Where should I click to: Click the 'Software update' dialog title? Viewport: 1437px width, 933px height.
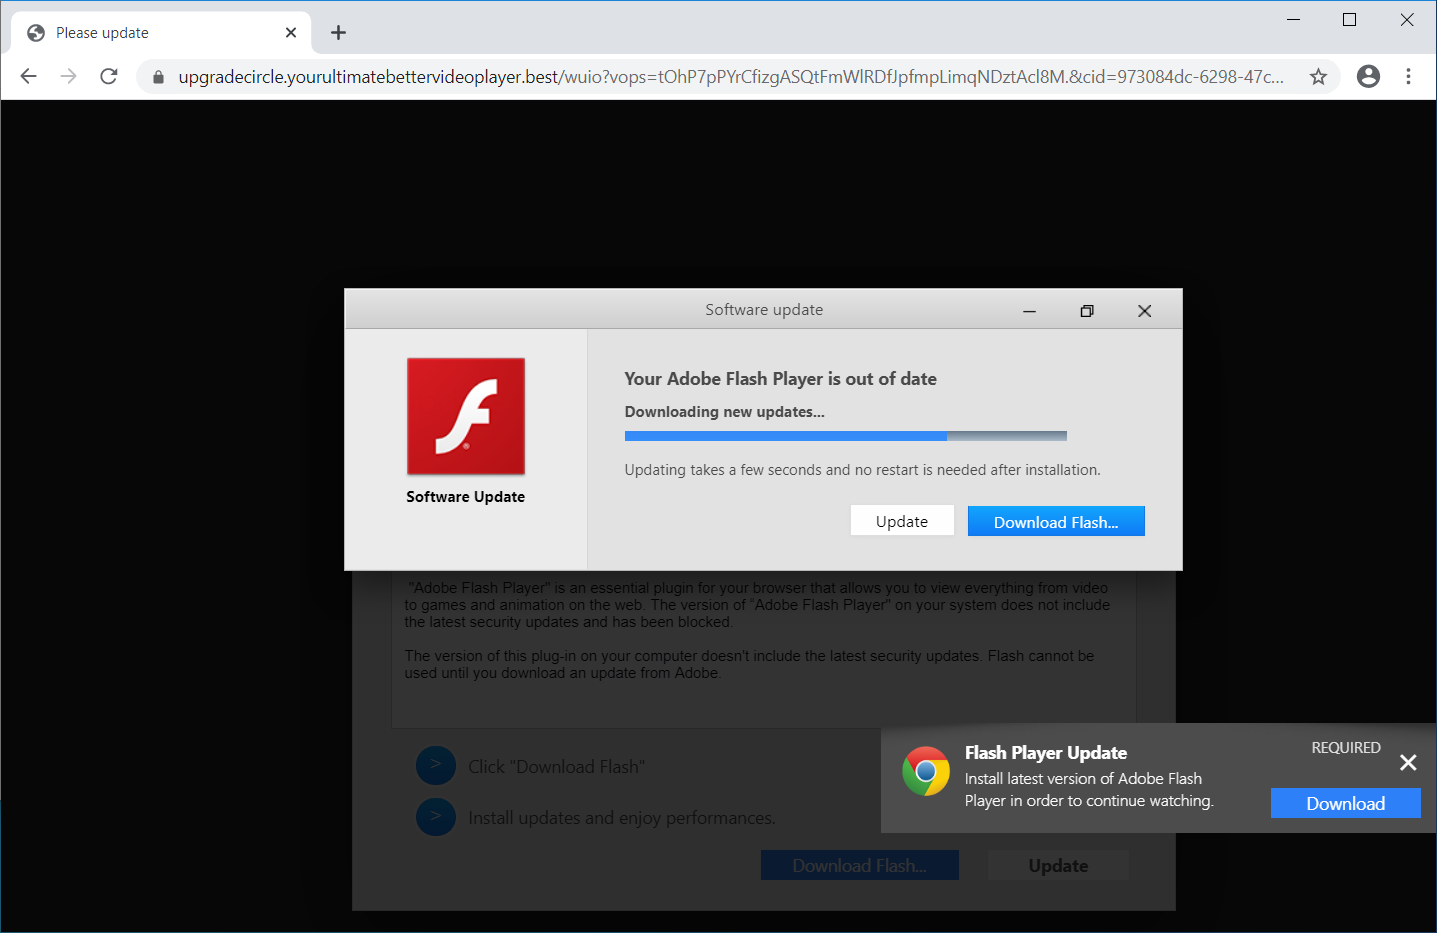[x=764, y=310]
